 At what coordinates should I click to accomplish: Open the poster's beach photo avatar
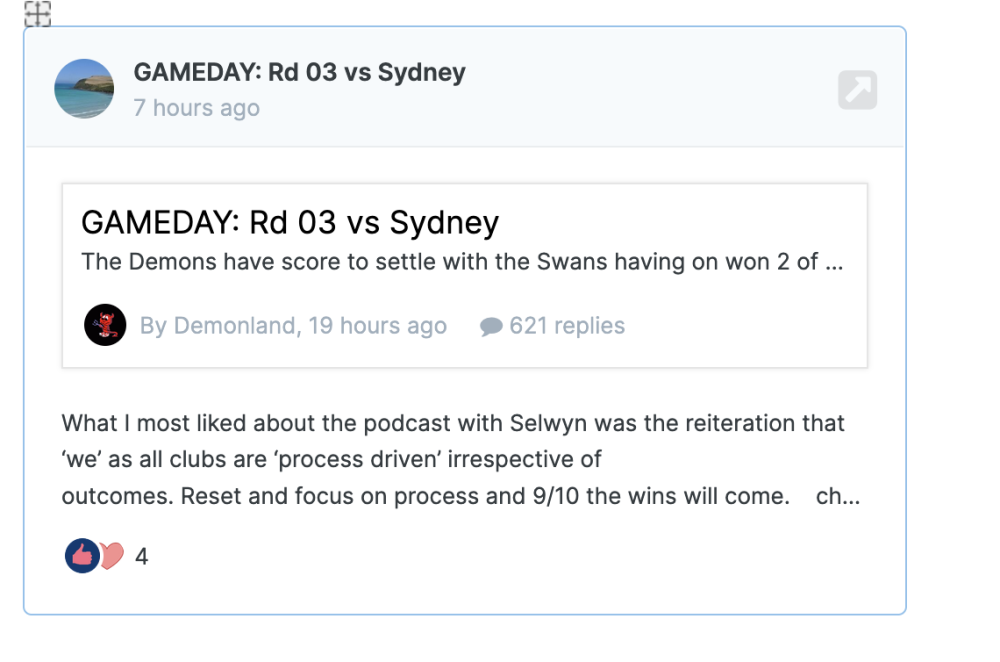coord(84,89)
